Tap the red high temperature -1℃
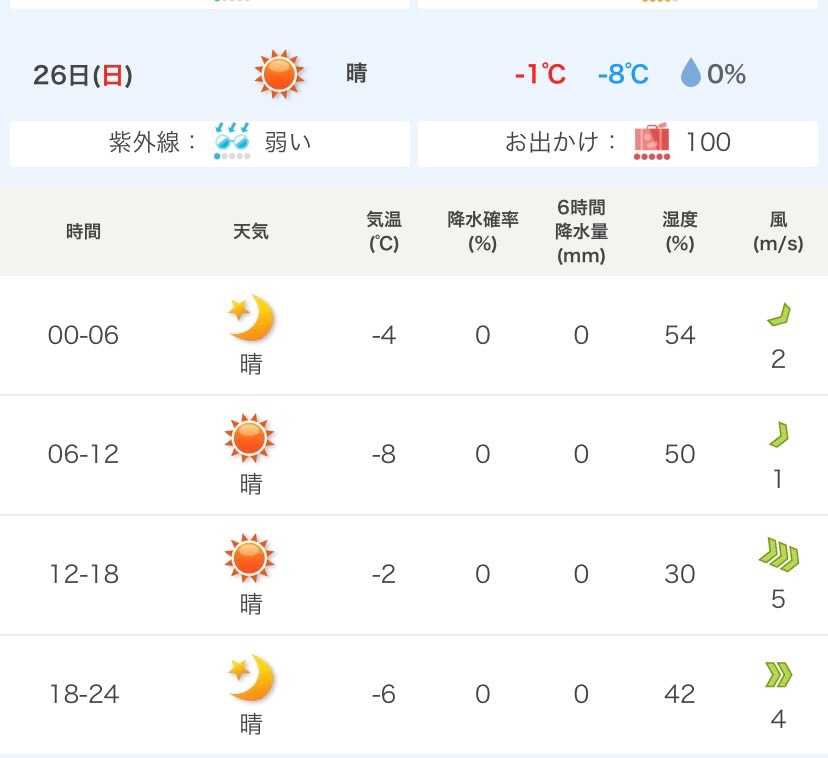This screenshot has width=828, height=758. [540, 75]
